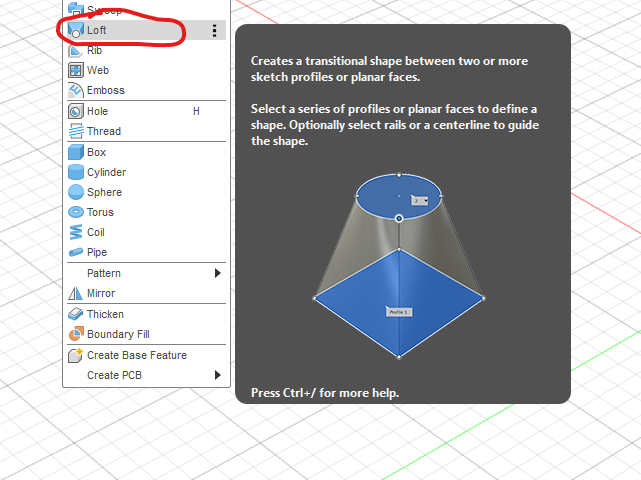Click the Create Base Feature command
Viewport: 641px width, 480px height.
[x=136, y=355]
